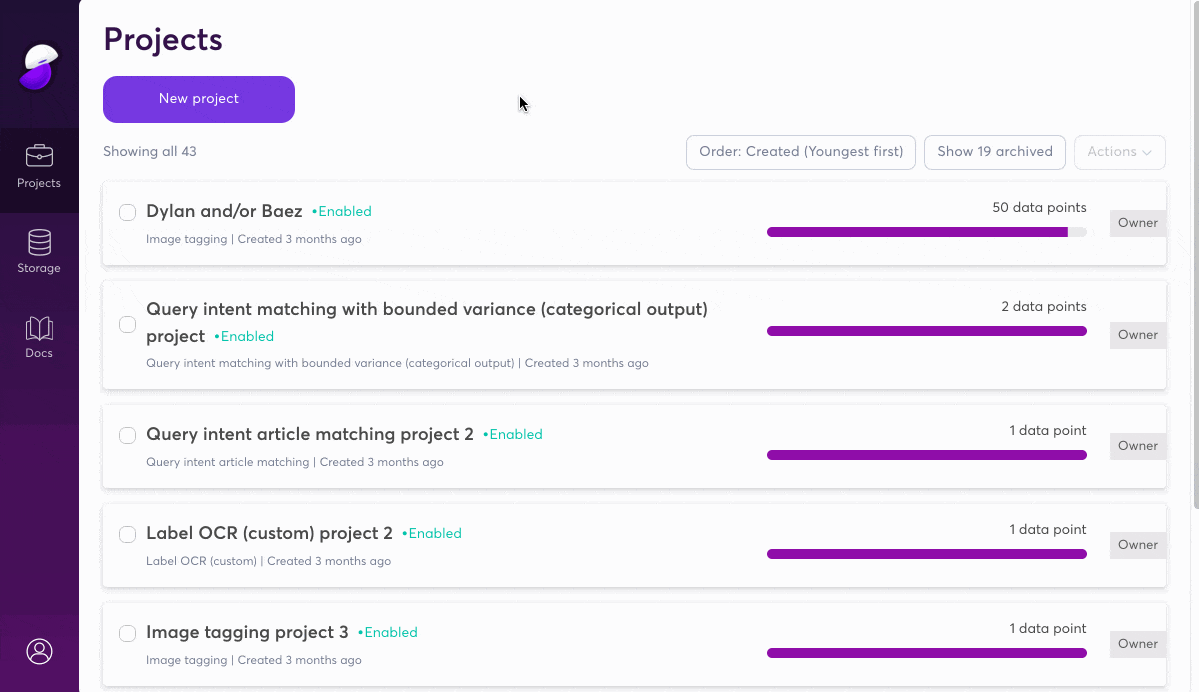Open the Dylan and/or Baez project
The width and height of the screenshot is (1199, 692).
[x=224, y=211]
